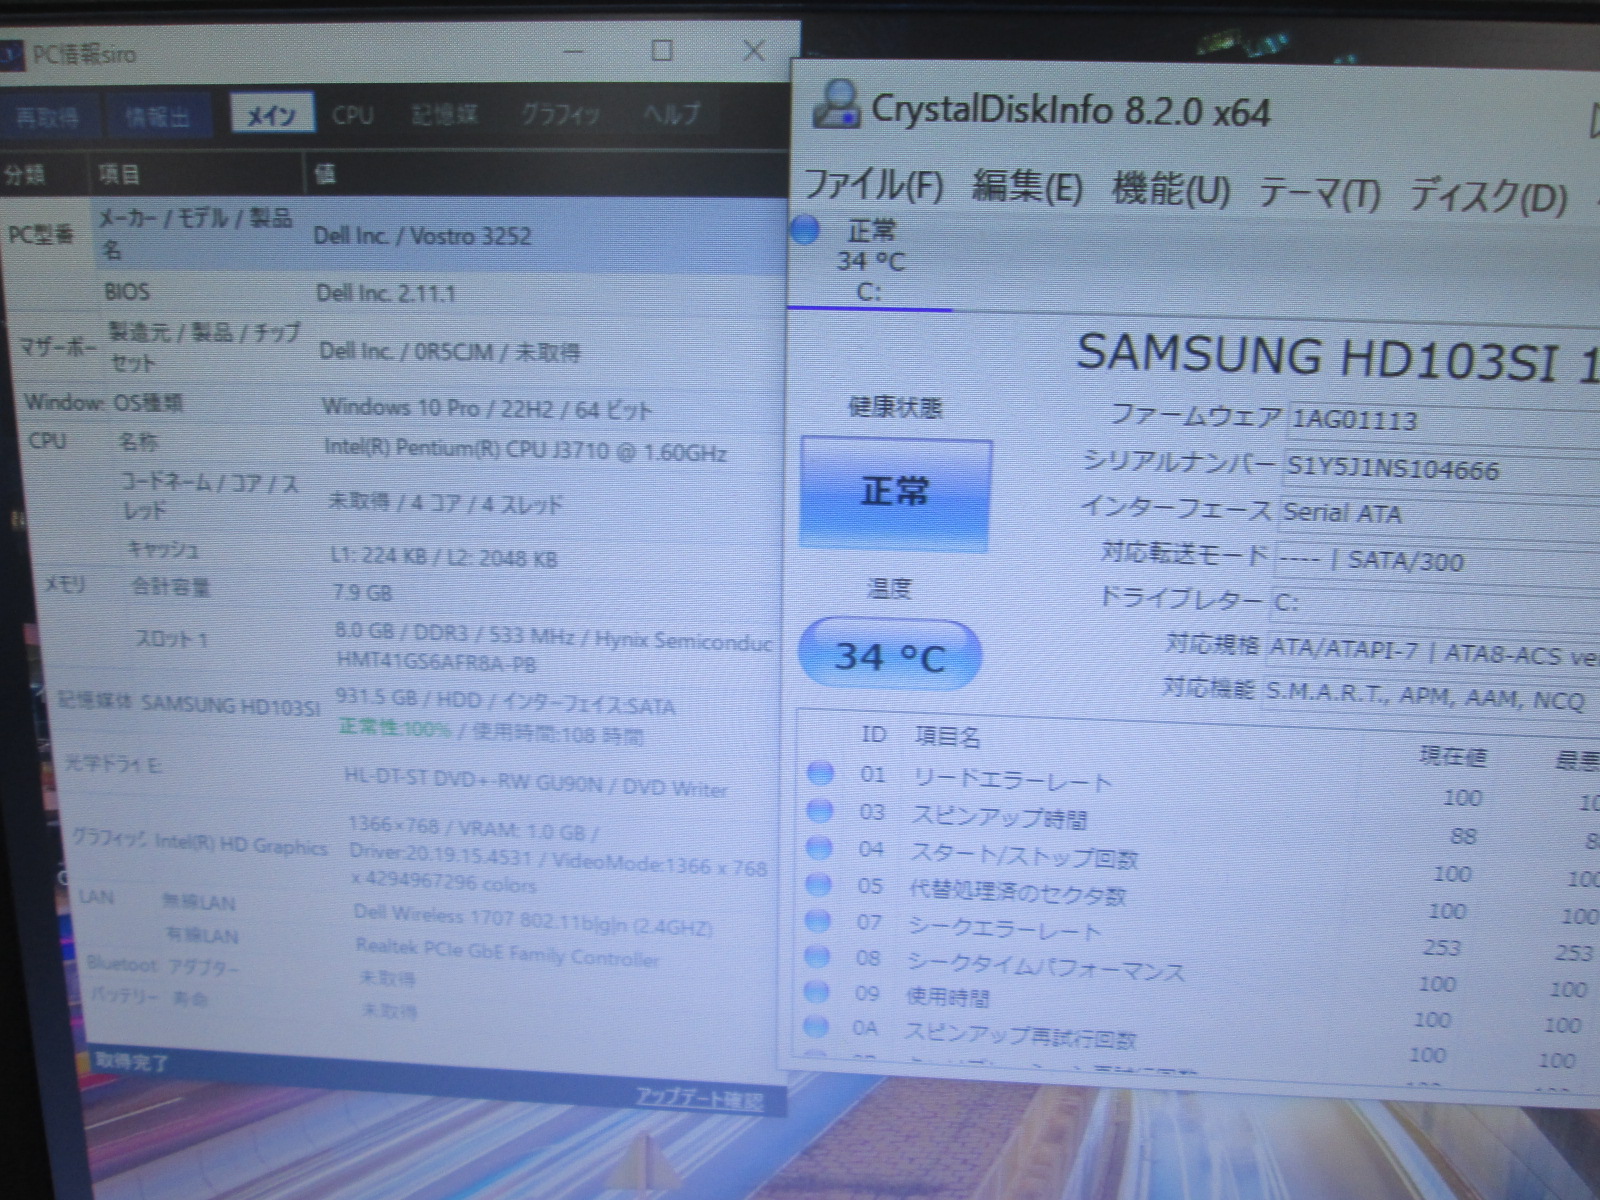Click the status dot for ID 07 シークエラーレート
Screen dimensions: 1600x1200
pyautogui.click(x=818, y=920)
